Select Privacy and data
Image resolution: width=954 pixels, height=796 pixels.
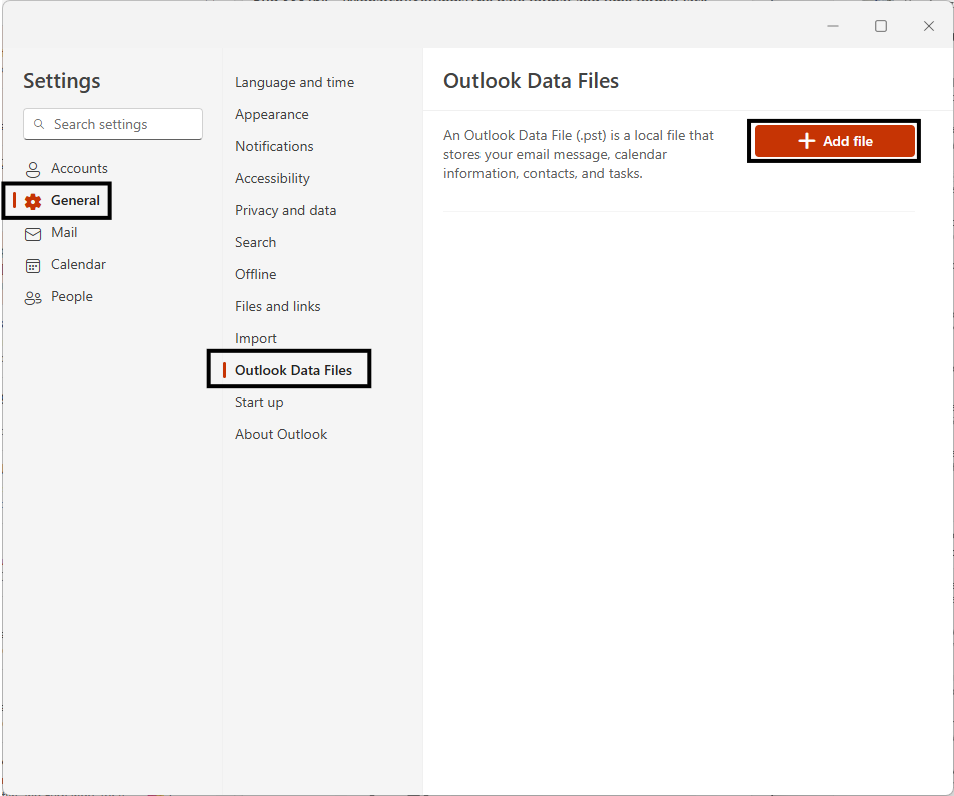coord(285,210)
